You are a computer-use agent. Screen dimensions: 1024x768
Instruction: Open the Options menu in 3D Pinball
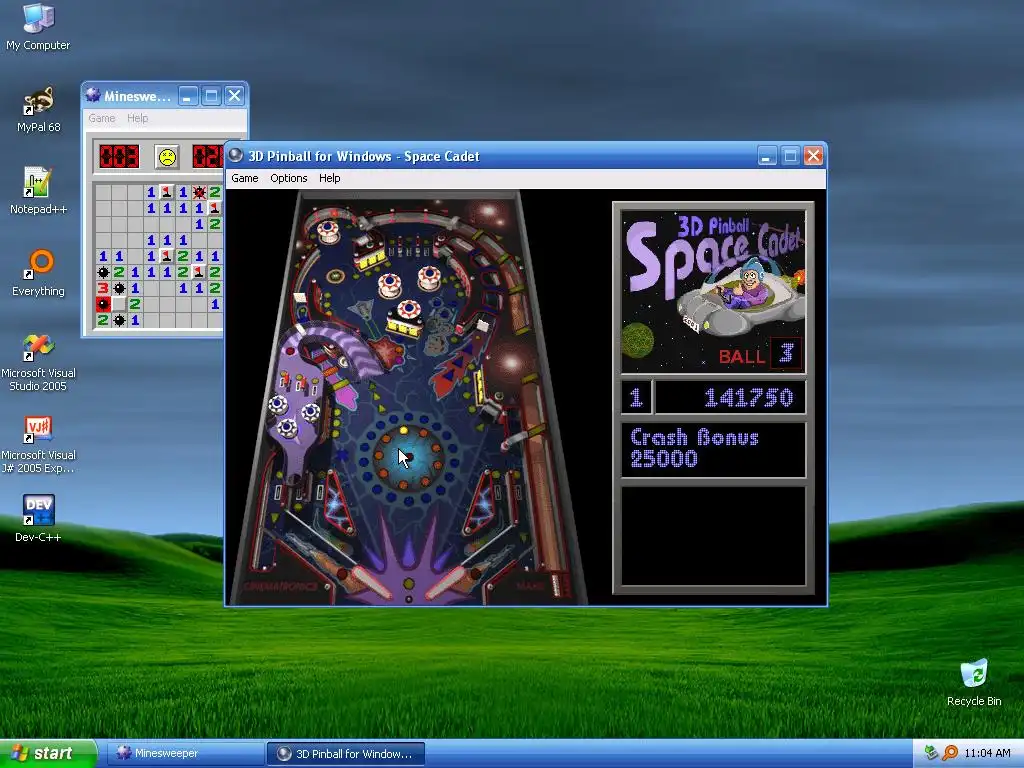[289, 178]
